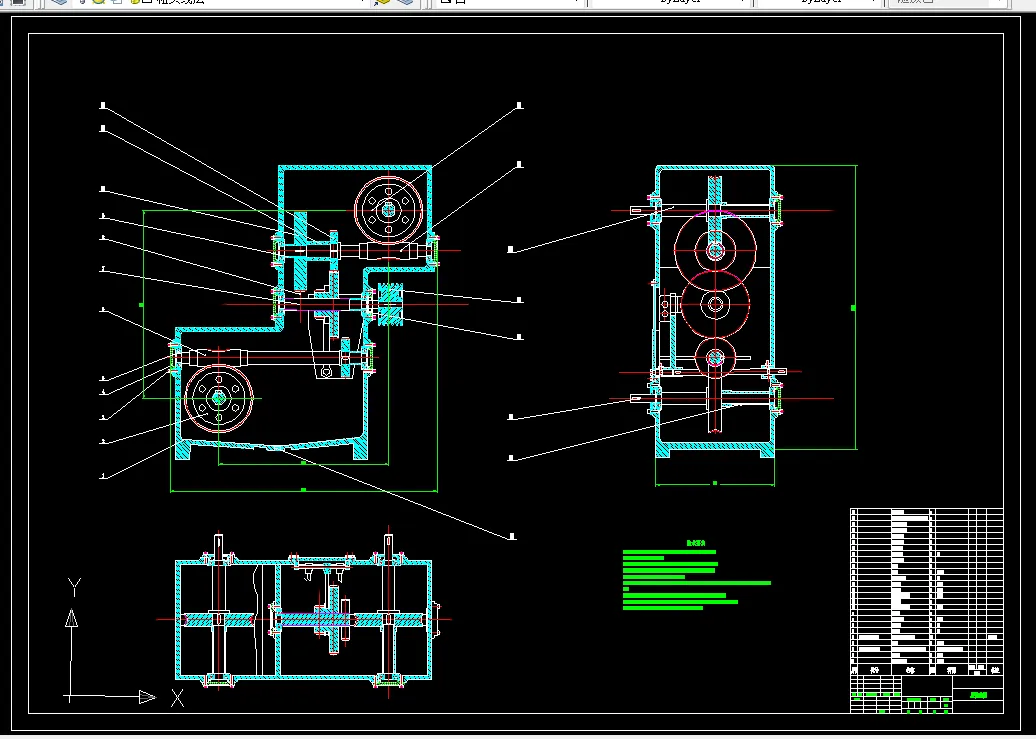Viewport: 1036px width, 739px height.
Task: Select the lower large wheel in front view
Action: click(x=219, y=398)
